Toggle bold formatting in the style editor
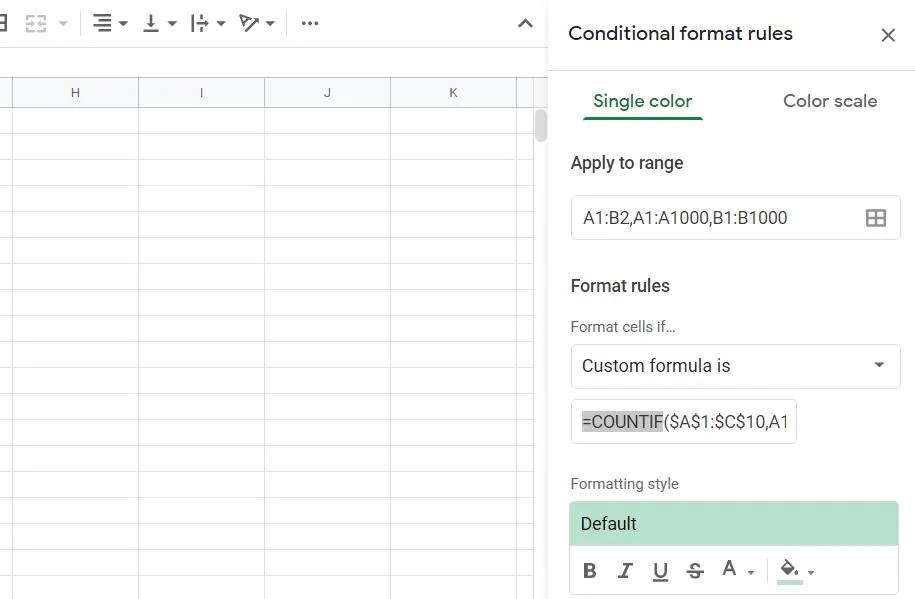The width and height of the screenshot is (915, 599). [x=590, y=570]
